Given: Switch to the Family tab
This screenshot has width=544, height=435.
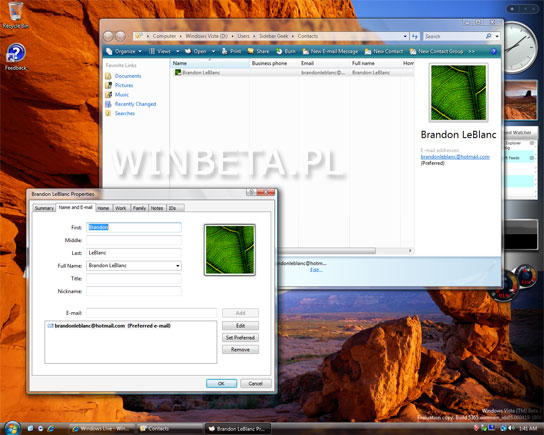Looking at the screenshot, I should (x=139, y=208).
